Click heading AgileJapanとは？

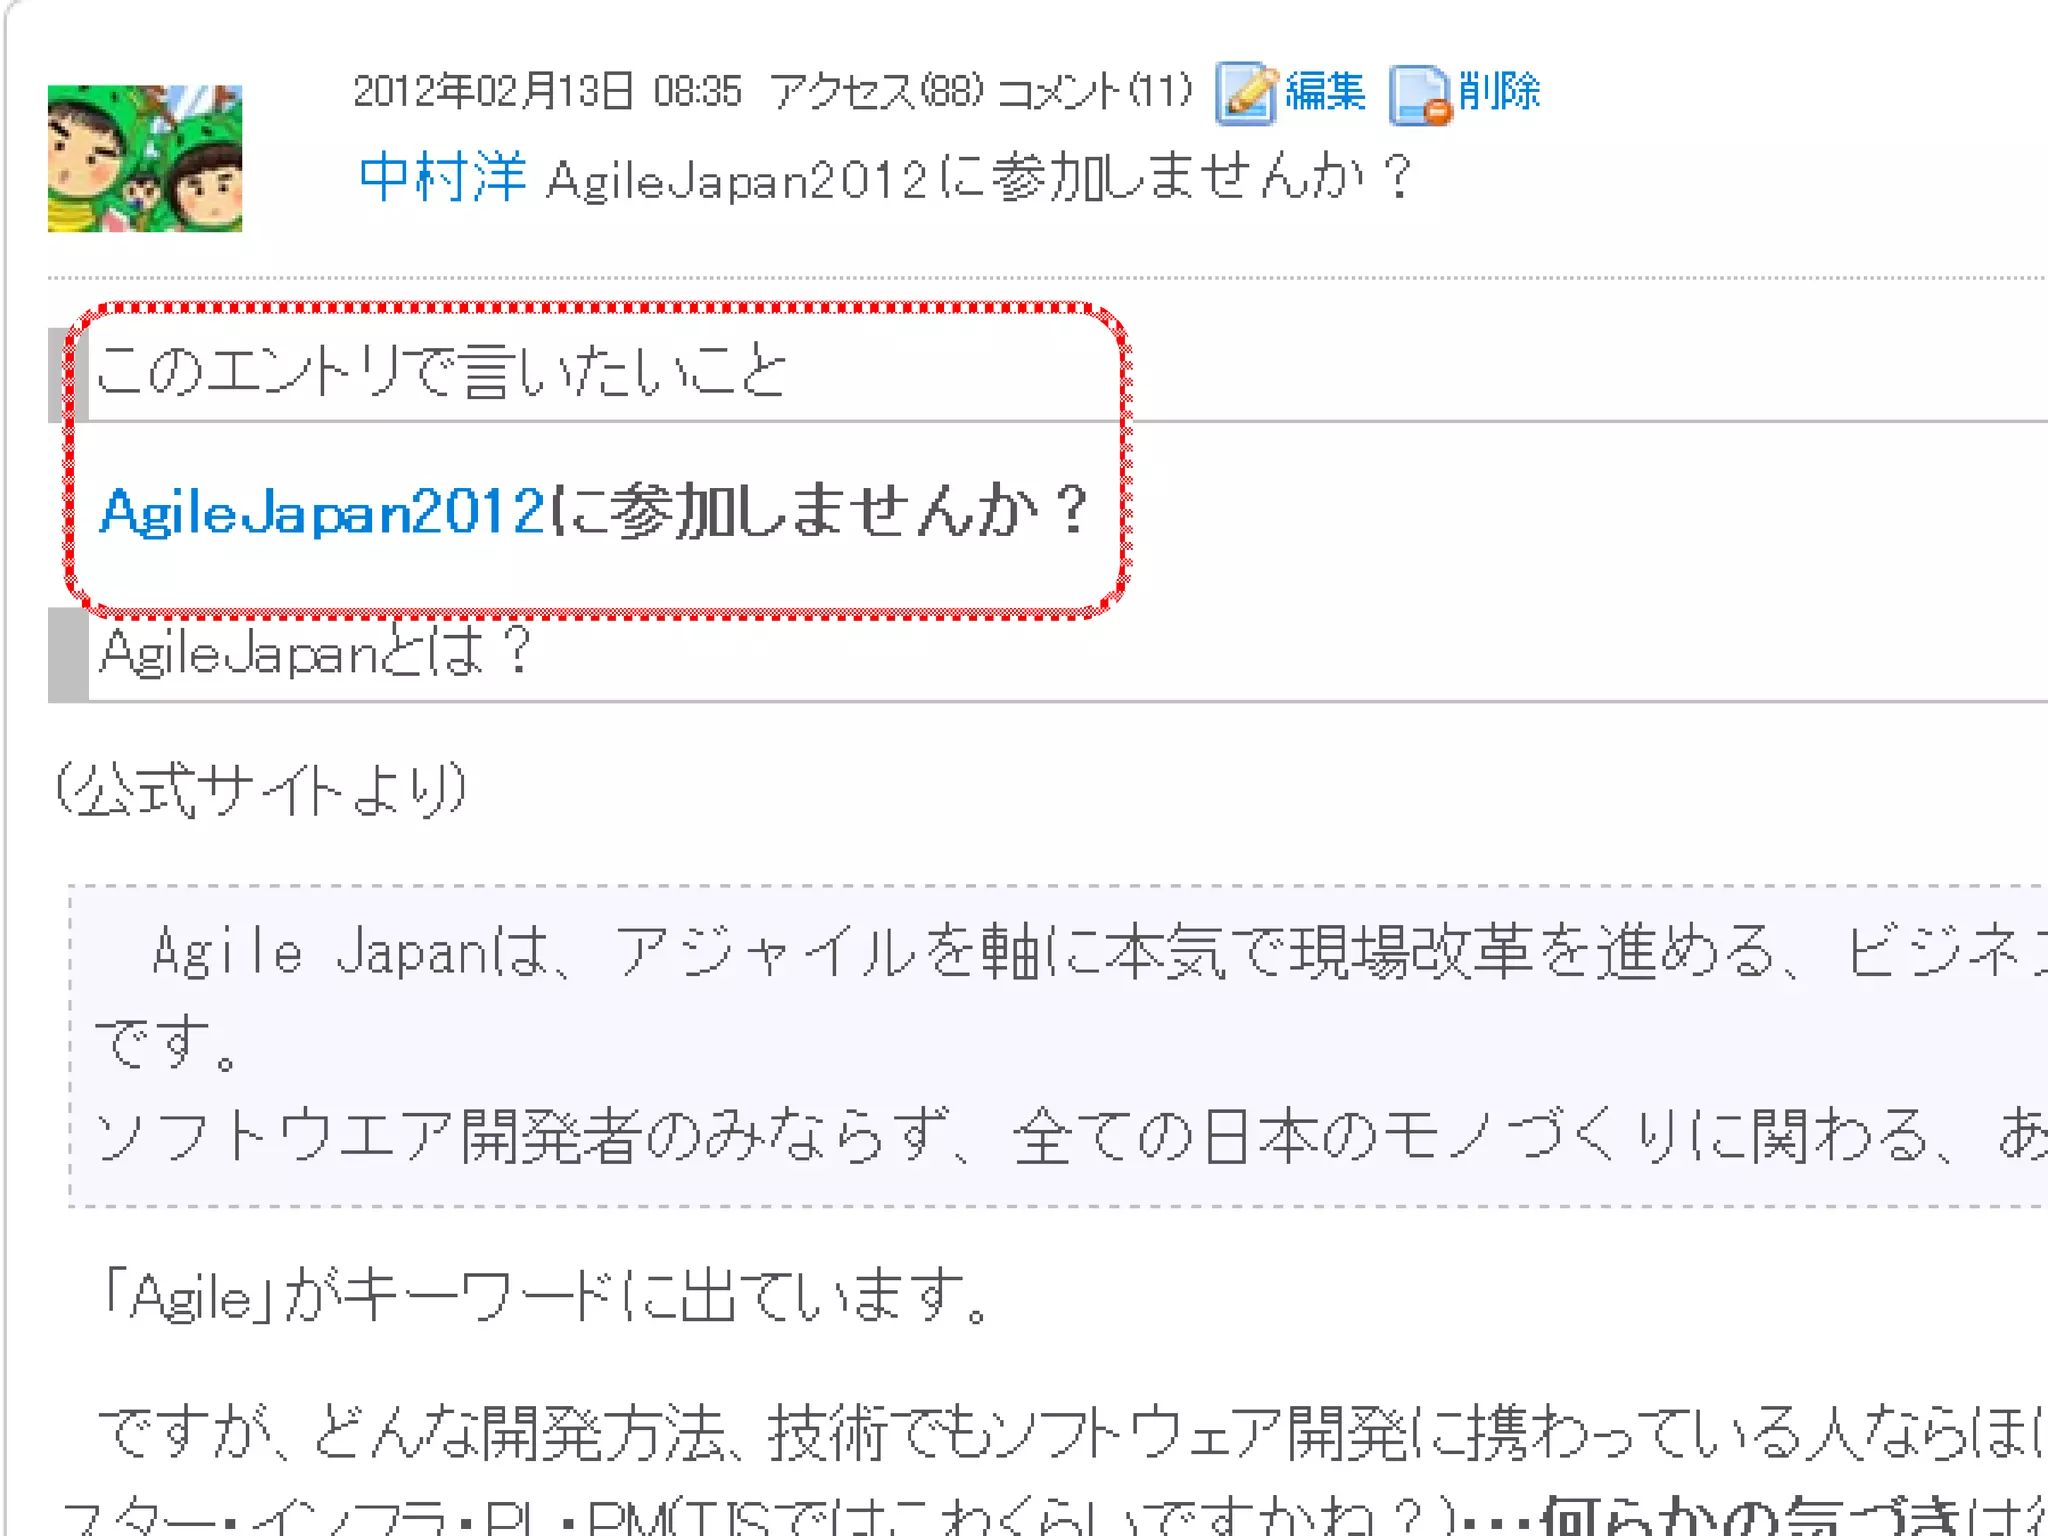pyautogui.click(x=316, y=653)
